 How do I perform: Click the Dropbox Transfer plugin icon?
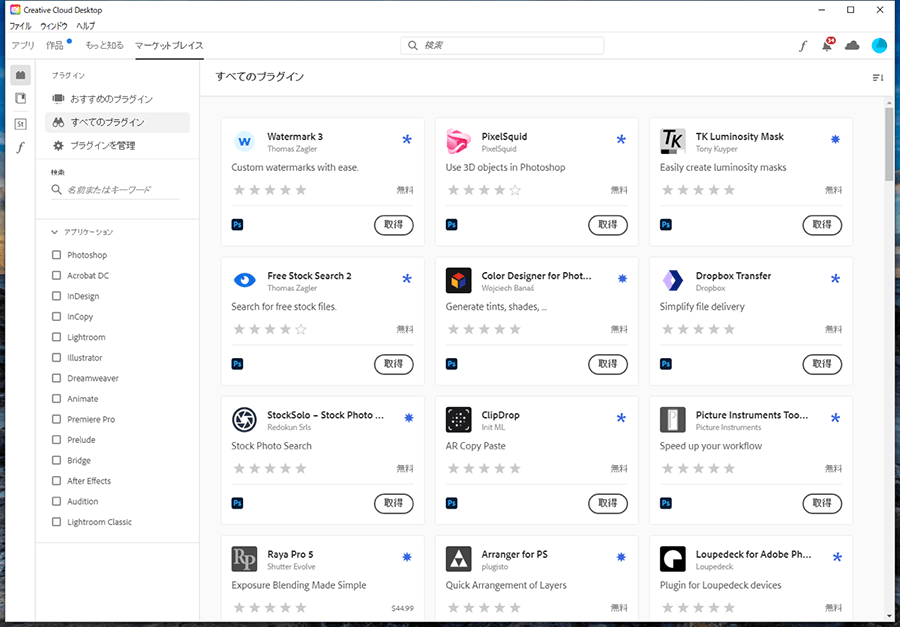673,280
